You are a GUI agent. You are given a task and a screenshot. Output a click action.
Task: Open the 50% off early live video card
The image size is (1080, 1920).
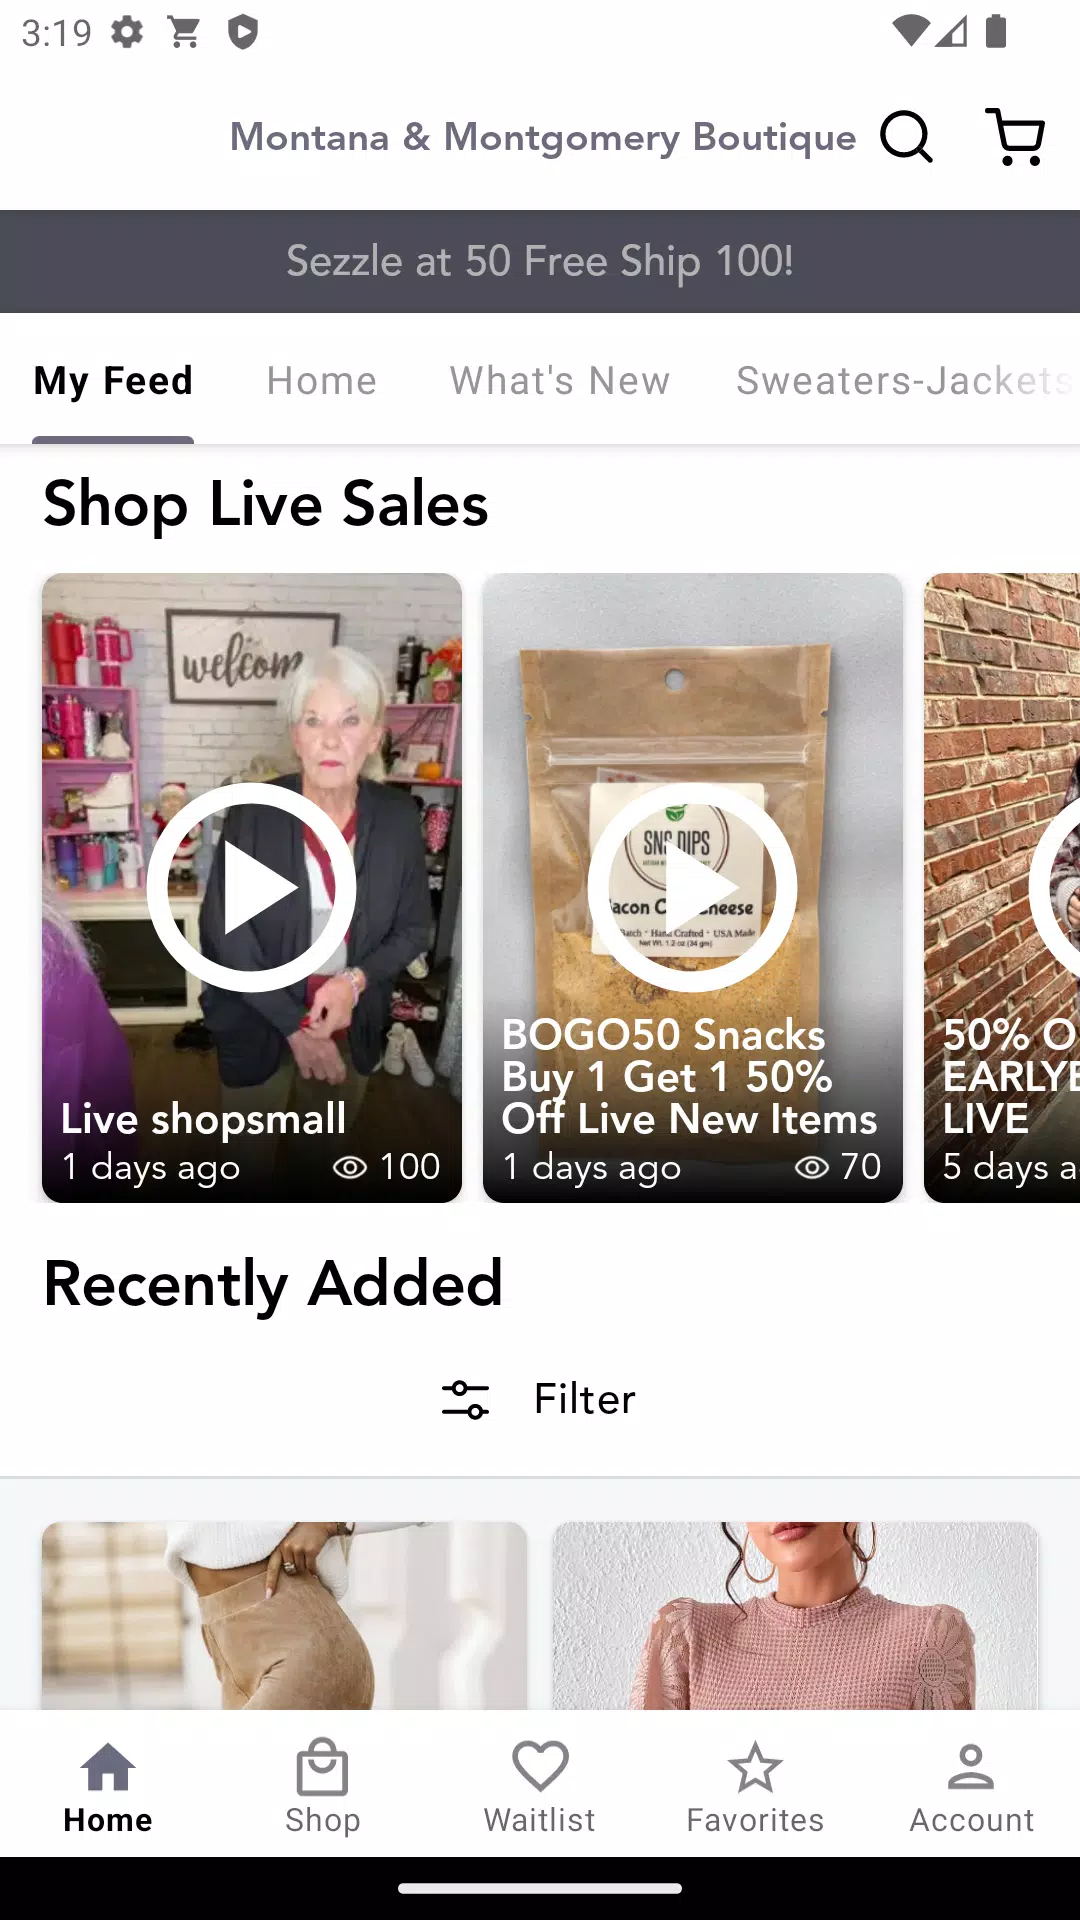(1002, 887)
